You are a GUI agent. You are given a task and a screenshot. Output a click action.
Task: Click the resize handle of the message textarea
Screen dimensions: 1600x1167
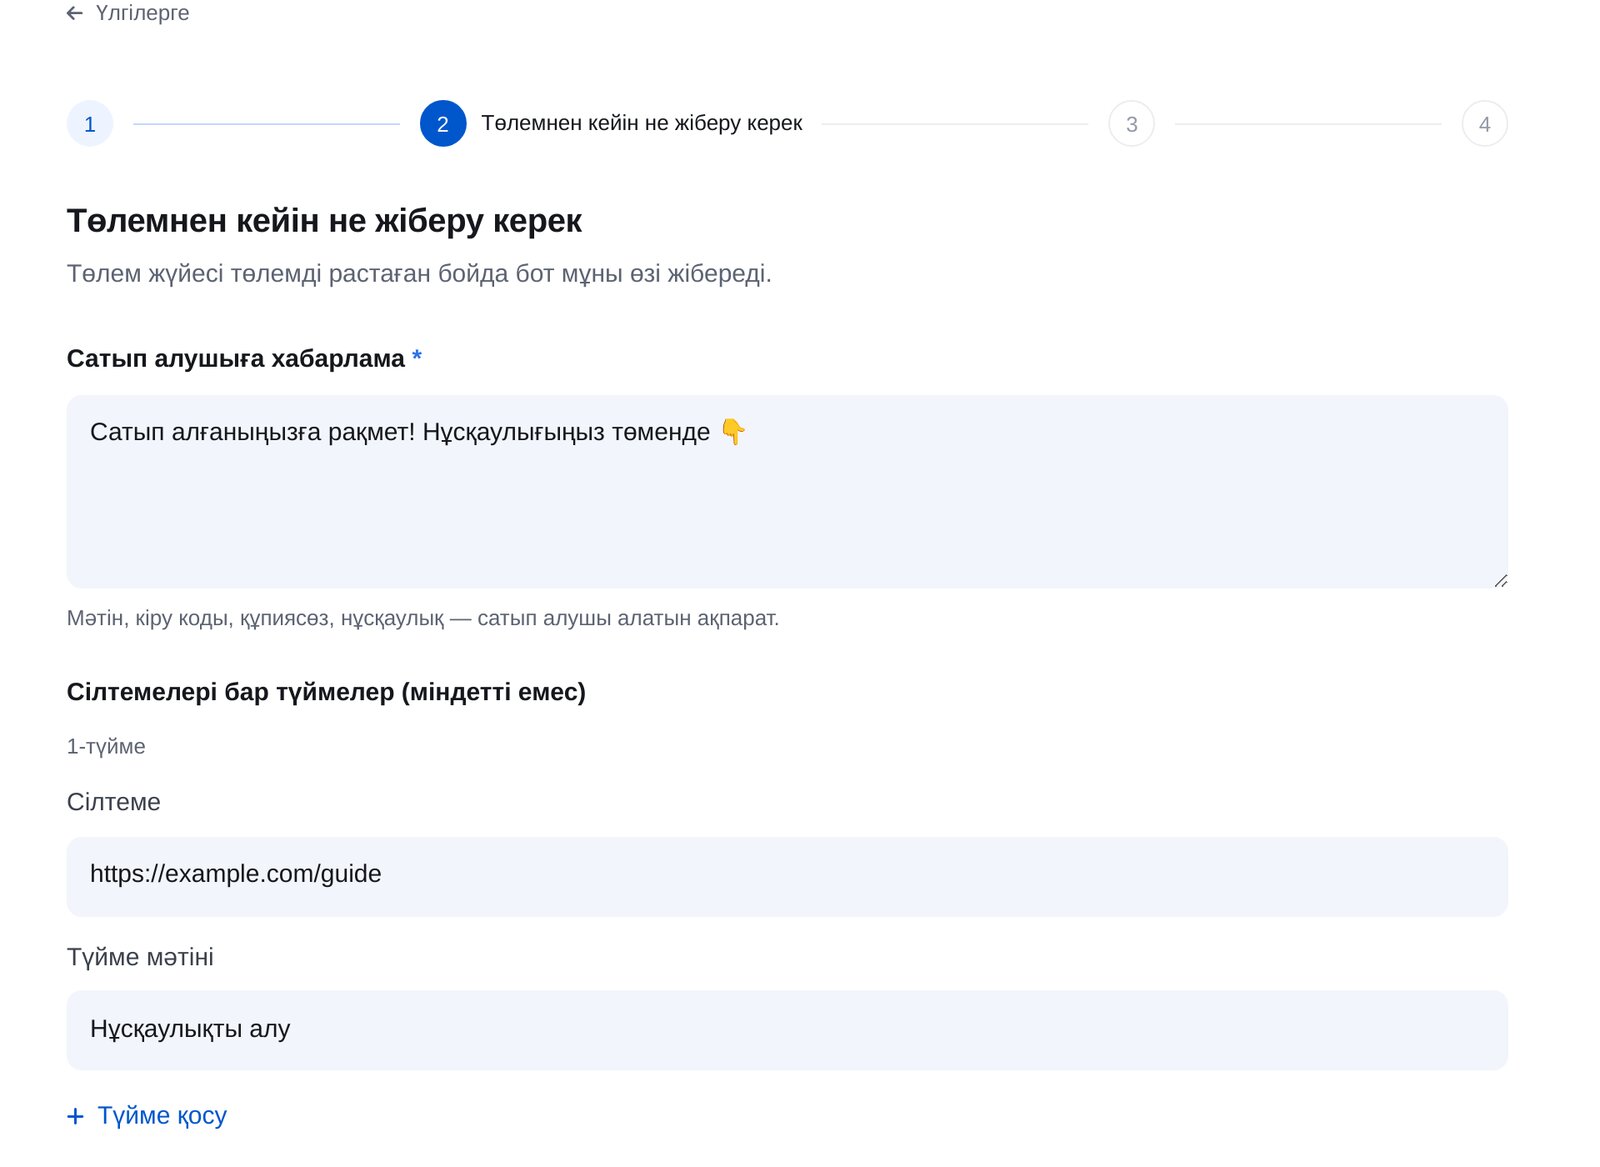(1500, 580)
